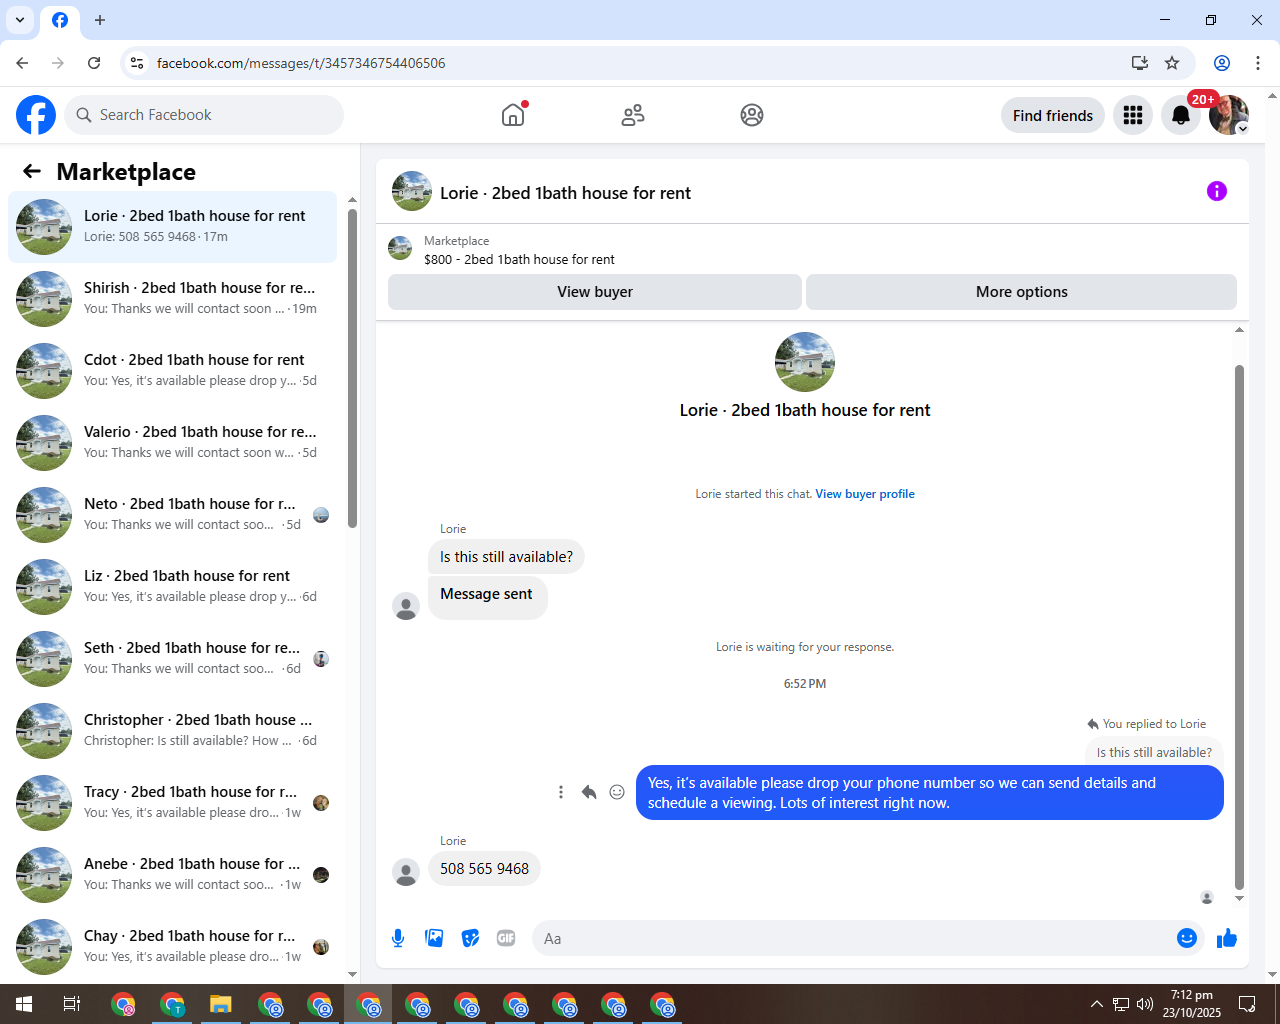Attach a file with the photo icon

click(x=434, y=938)
